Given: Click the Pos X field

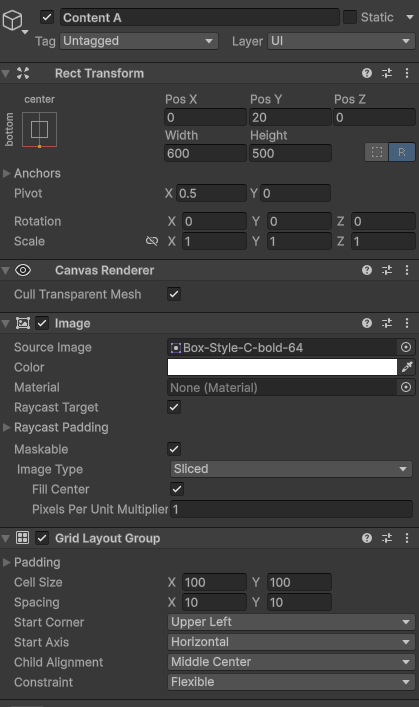Looking at the screenshot, I should (x=205, y=117).
